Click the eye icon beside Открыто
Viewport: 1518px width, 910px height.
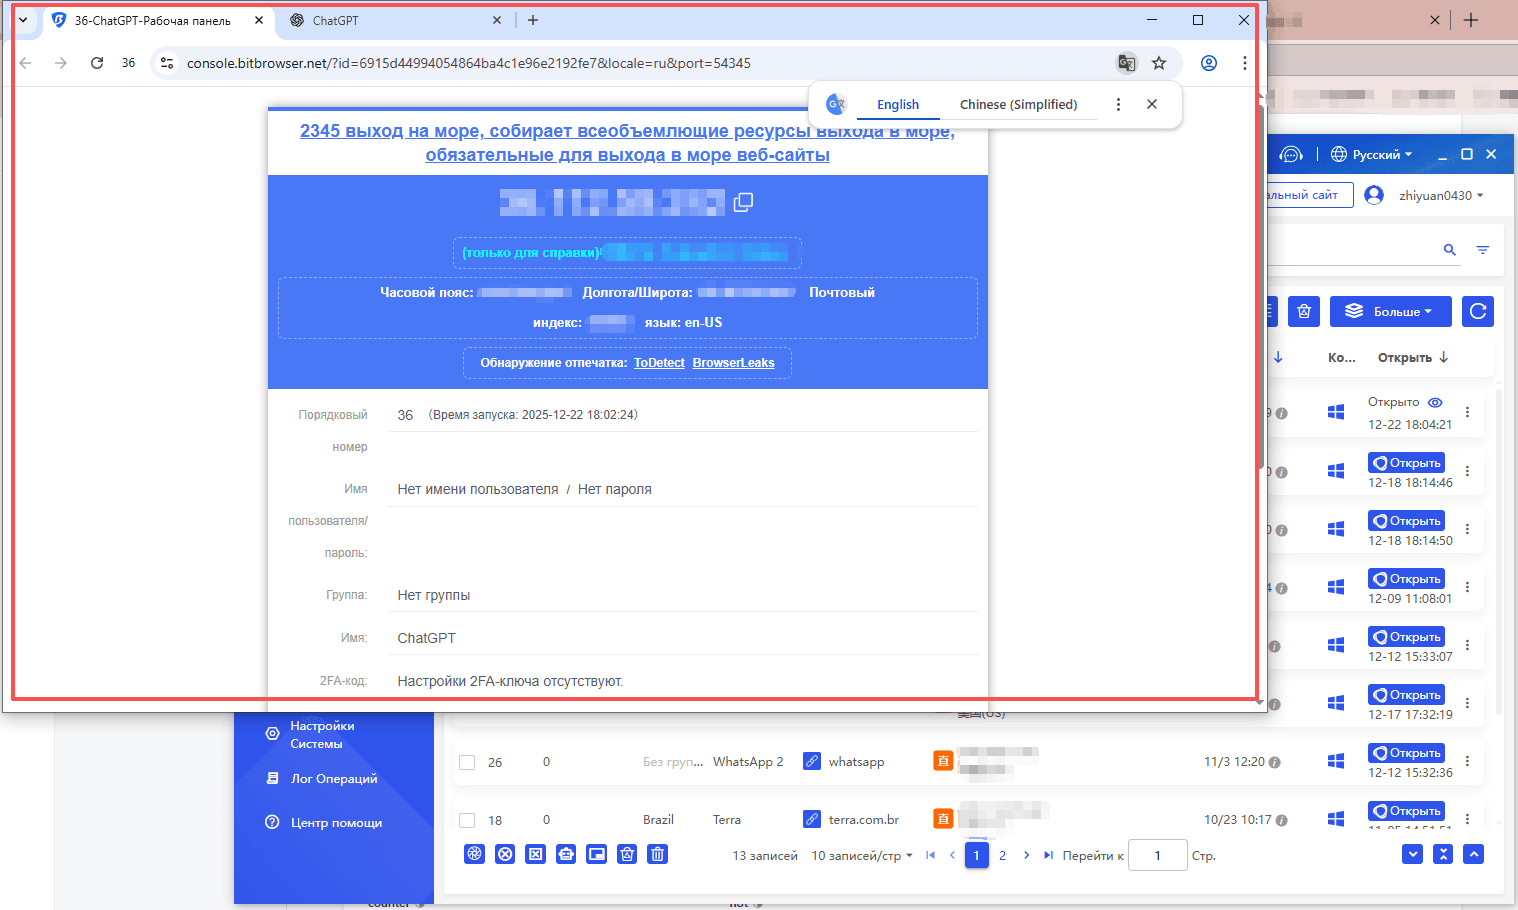[x=1435, y=402]
